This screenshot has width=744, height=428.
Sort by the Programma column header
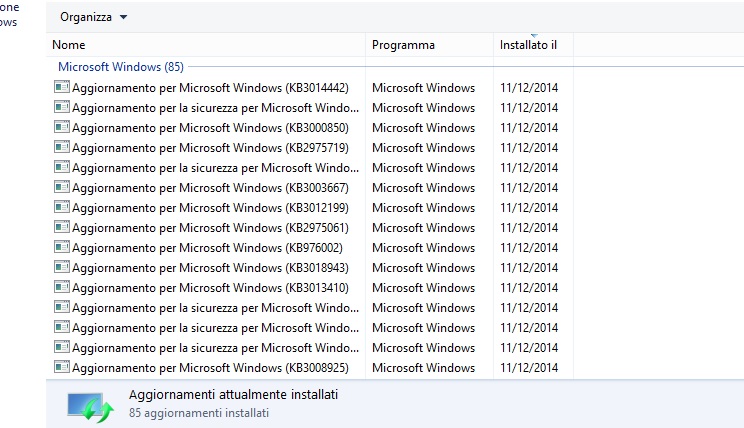(429, 45)
